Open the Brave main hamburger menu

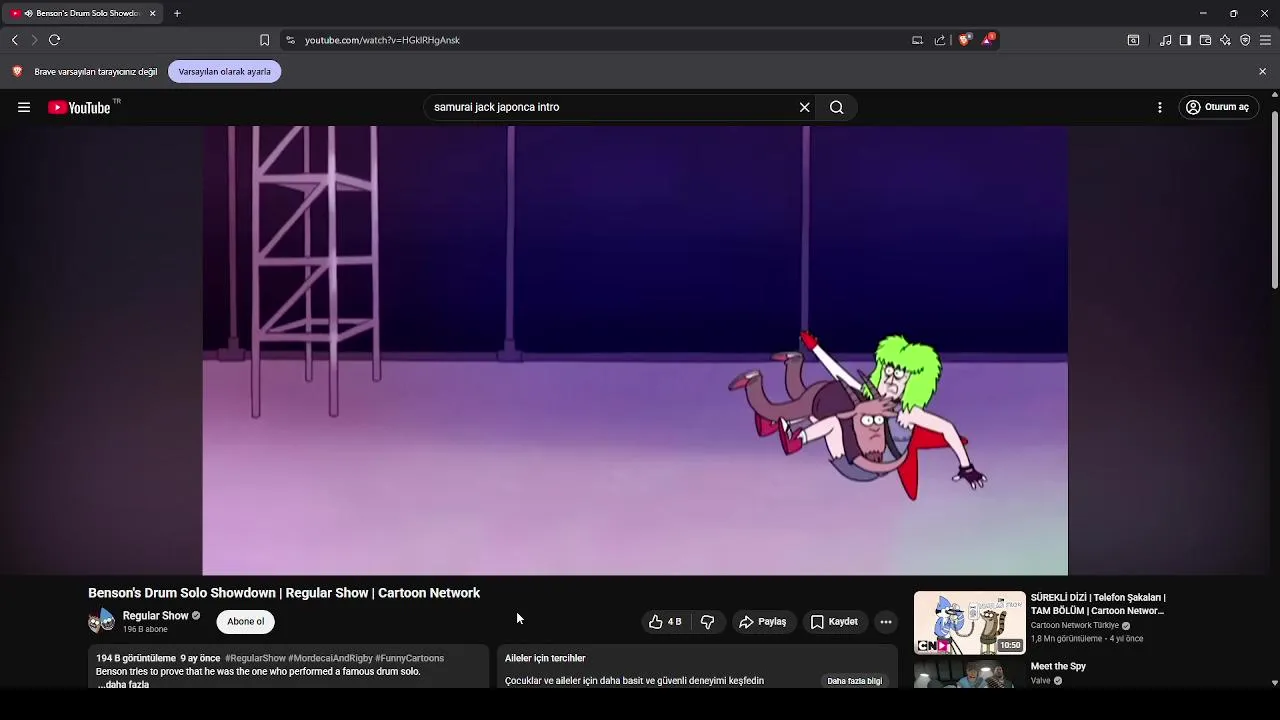pyautogui.click(x=1265, y=40)
